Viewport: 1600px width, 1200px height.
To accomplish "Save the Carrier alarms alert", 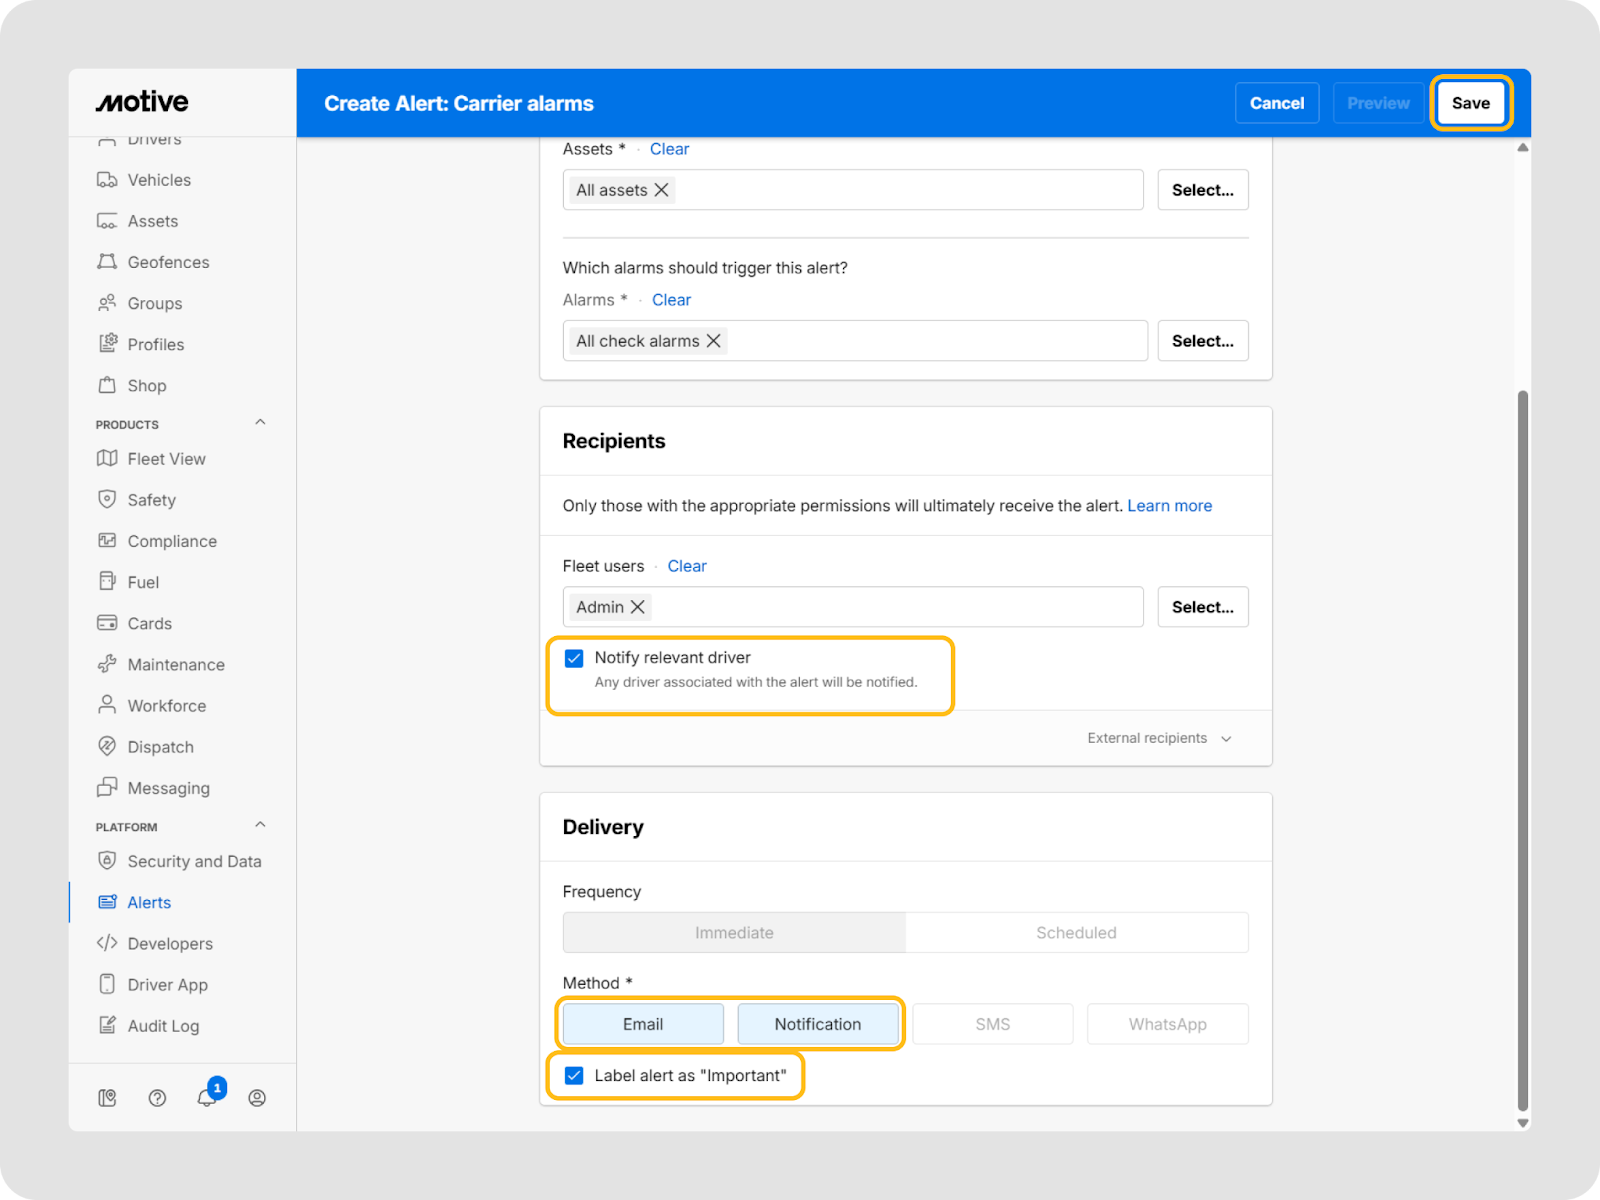I will [1470, 103].
